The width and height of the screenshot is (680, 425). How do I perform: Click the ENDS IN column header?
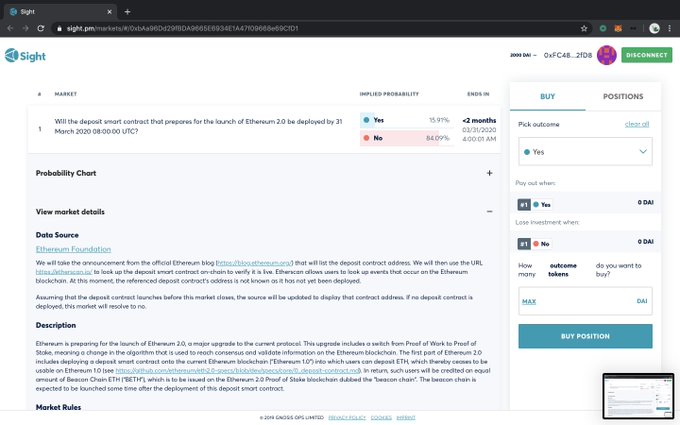478,94
